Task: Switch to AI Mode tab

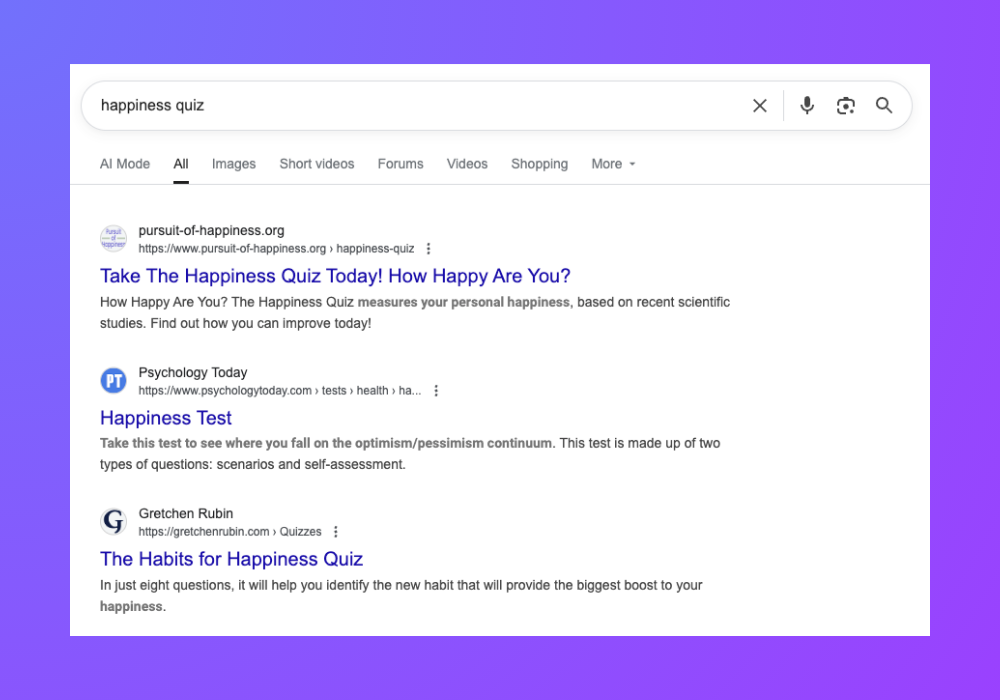Action: coord(125,164)
